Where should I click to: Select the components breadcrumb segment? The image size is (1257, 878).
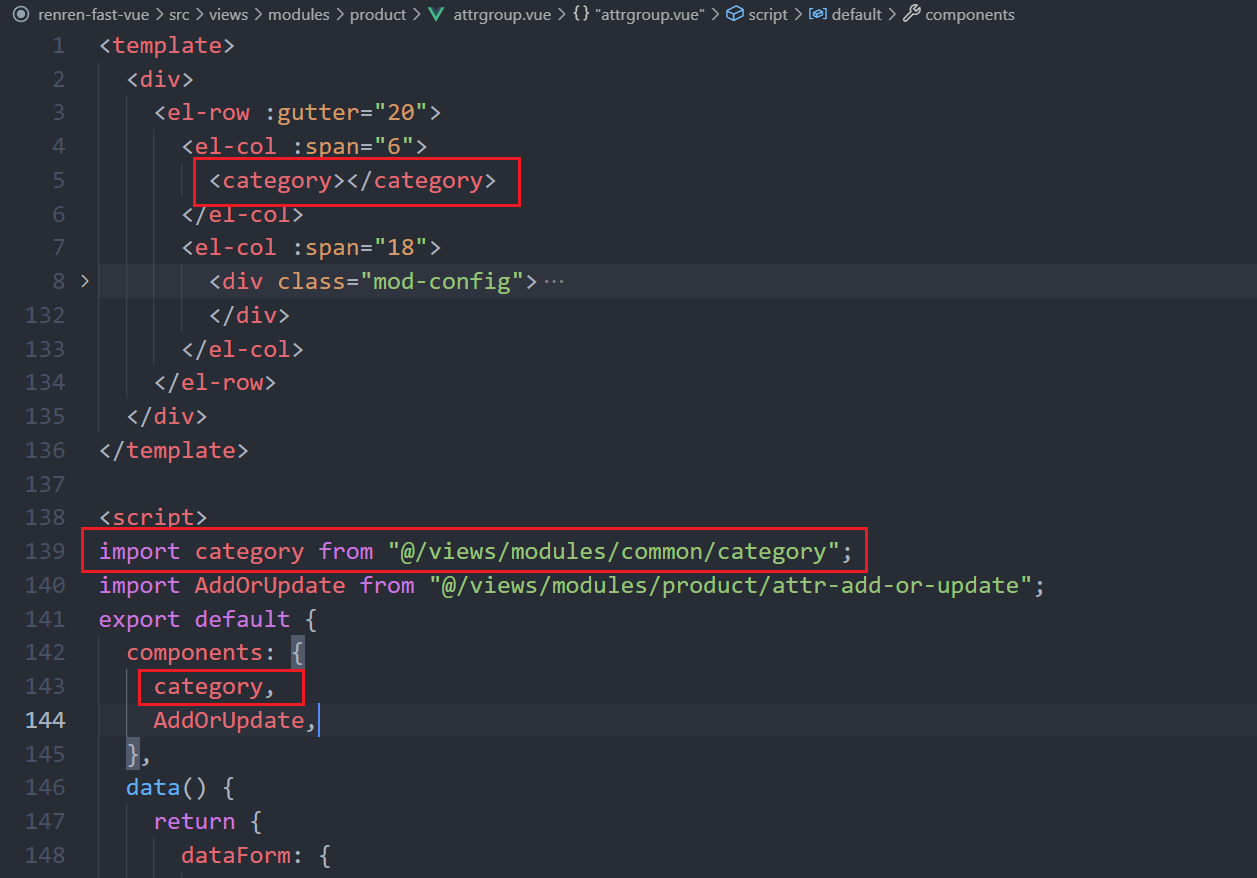tap(970, 14)
